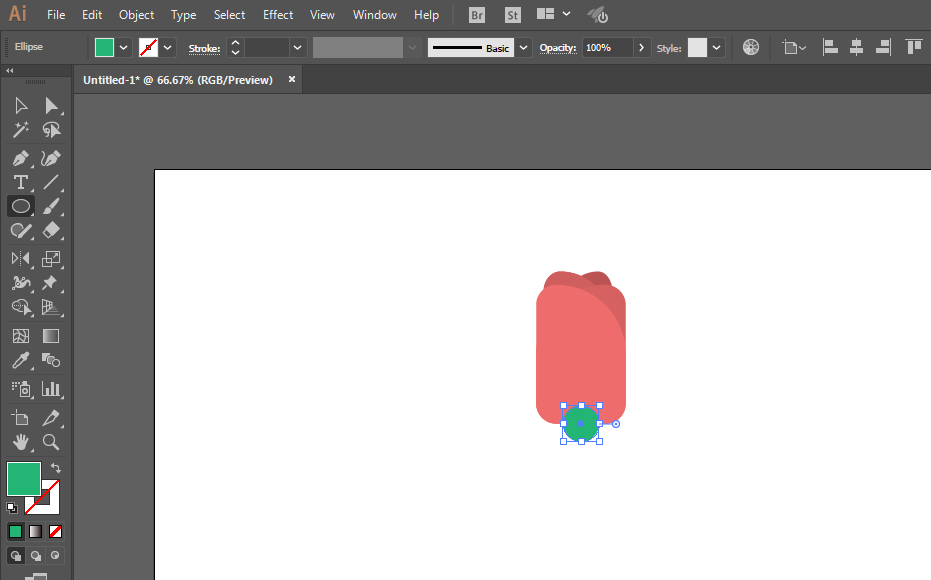
Task: Select the Pen tool
Action: tap(20, 159)
